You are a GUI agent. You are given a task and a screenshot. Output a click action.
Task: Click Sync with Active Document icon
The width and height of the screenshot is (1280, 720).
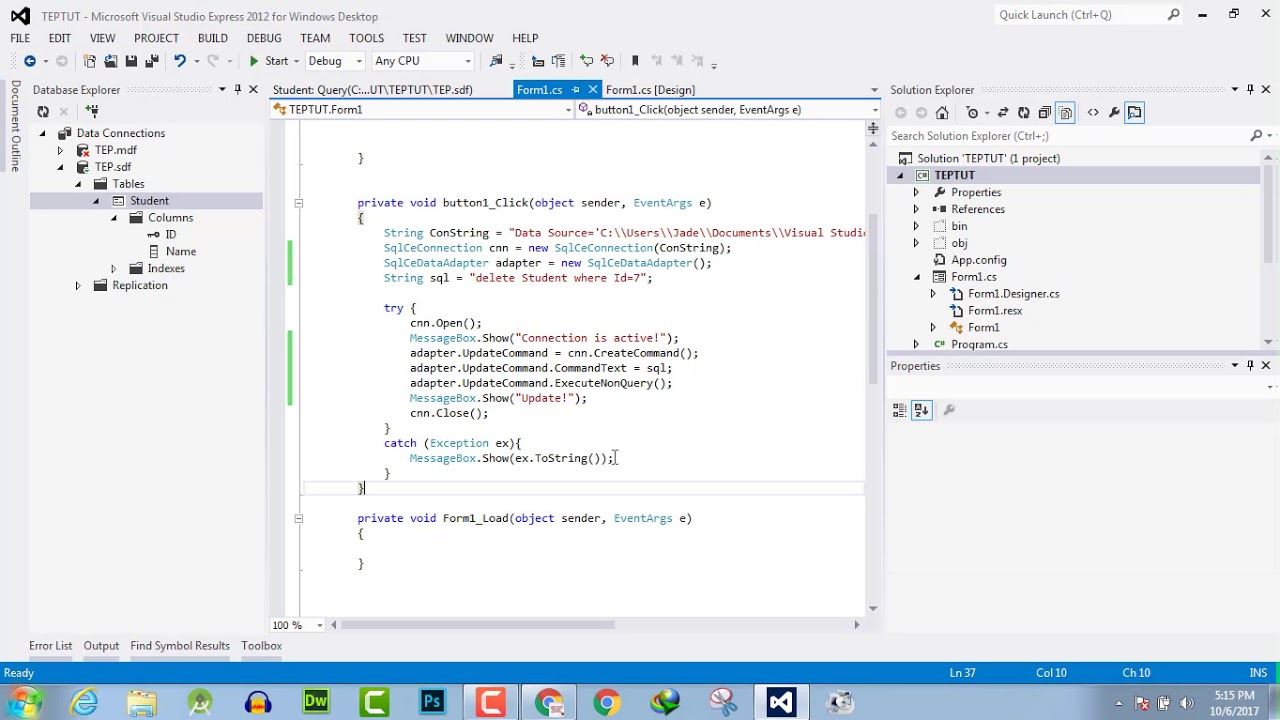point(1003,113)
